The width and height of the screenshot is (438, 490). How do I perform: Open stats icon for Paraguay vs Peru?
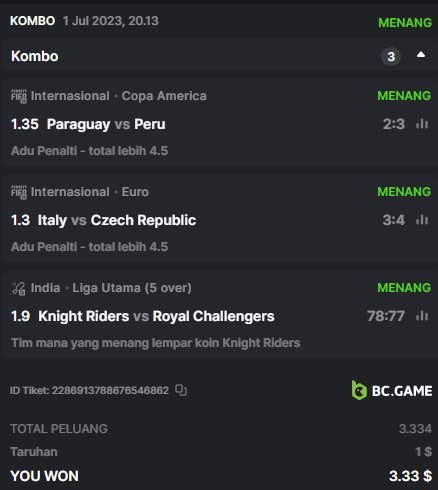pos(422,124)
